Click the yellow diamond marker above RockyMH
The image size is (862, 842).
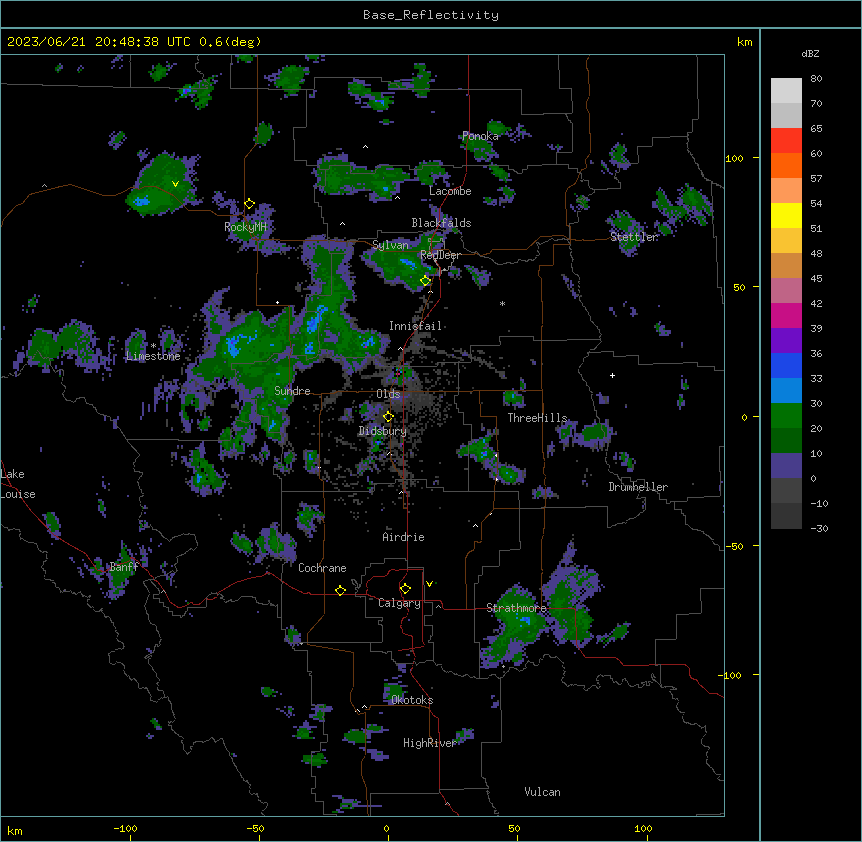(x=250, y=204)
